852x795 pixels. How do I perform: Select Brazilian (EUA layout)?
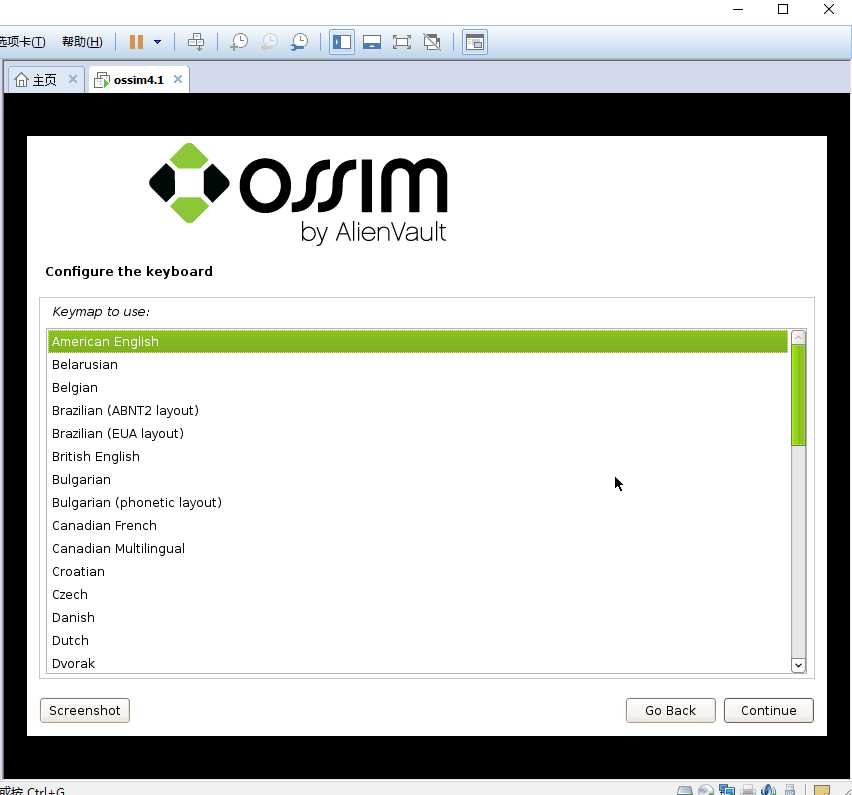(x=417, y=434)
